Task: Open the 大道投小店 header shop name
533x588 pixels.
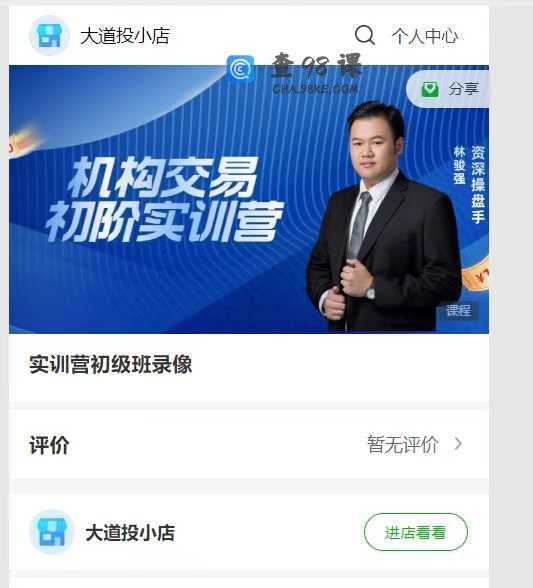Action: point(125,36)
